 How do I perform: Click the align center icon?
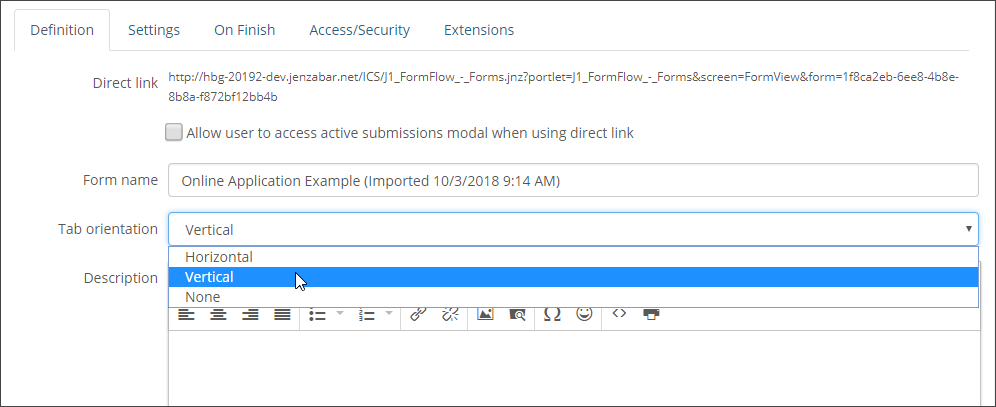[x=218, y=315]
